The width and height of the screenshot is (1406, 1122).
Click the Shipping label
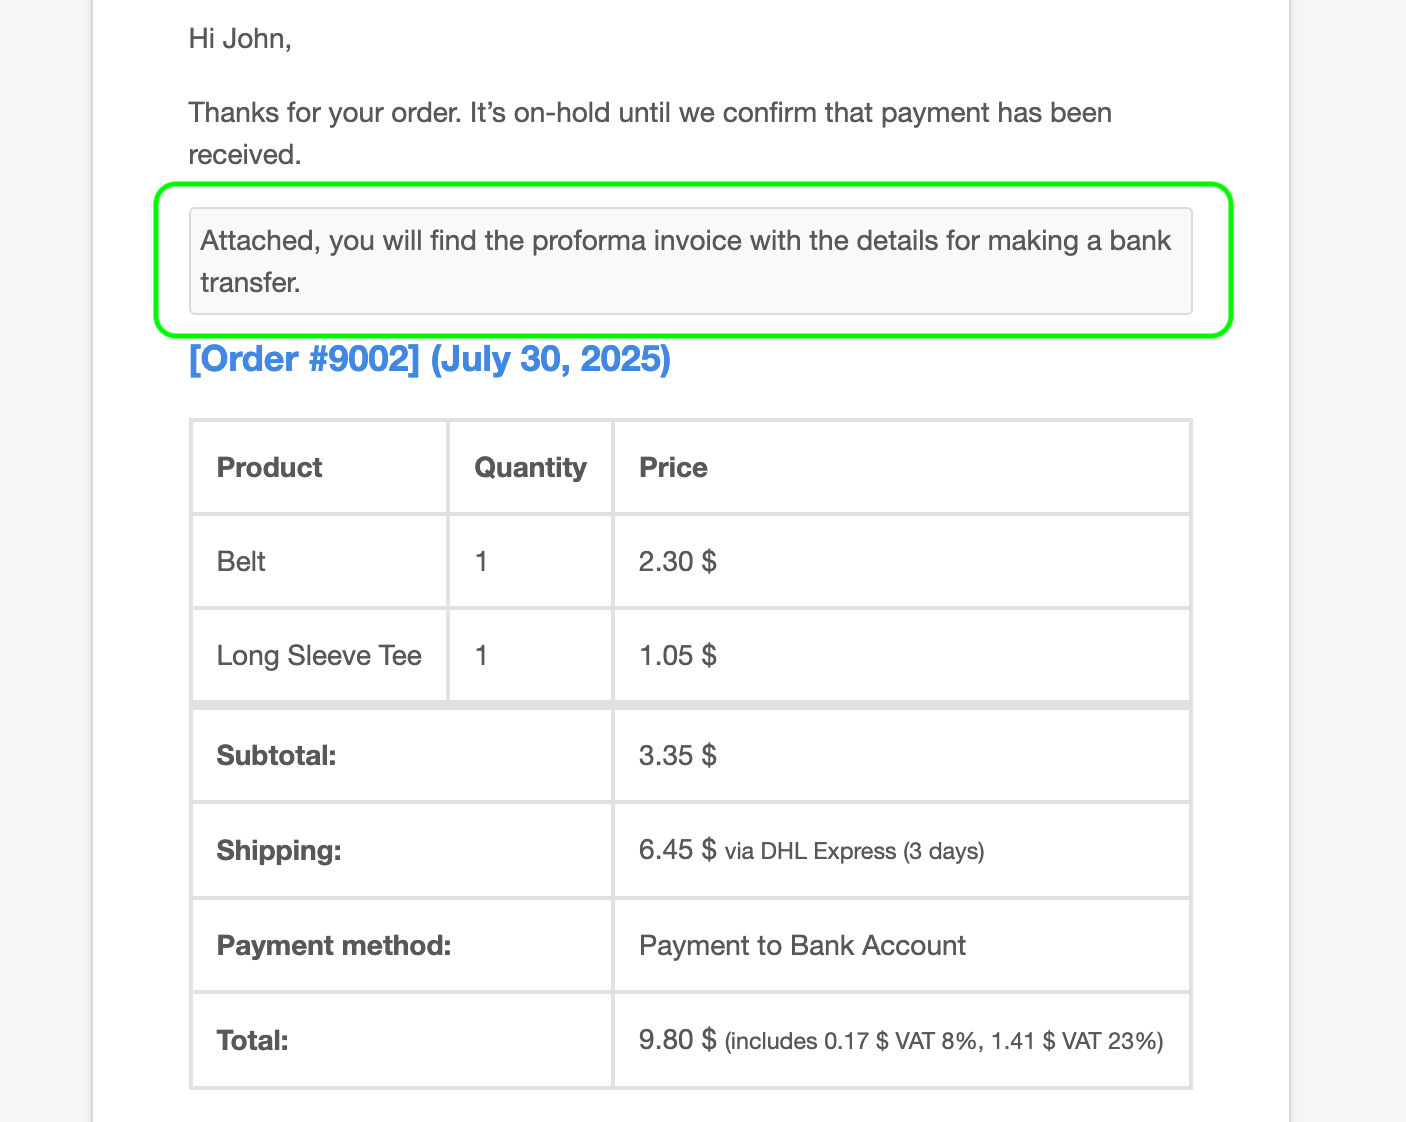(x=278, y=850)
